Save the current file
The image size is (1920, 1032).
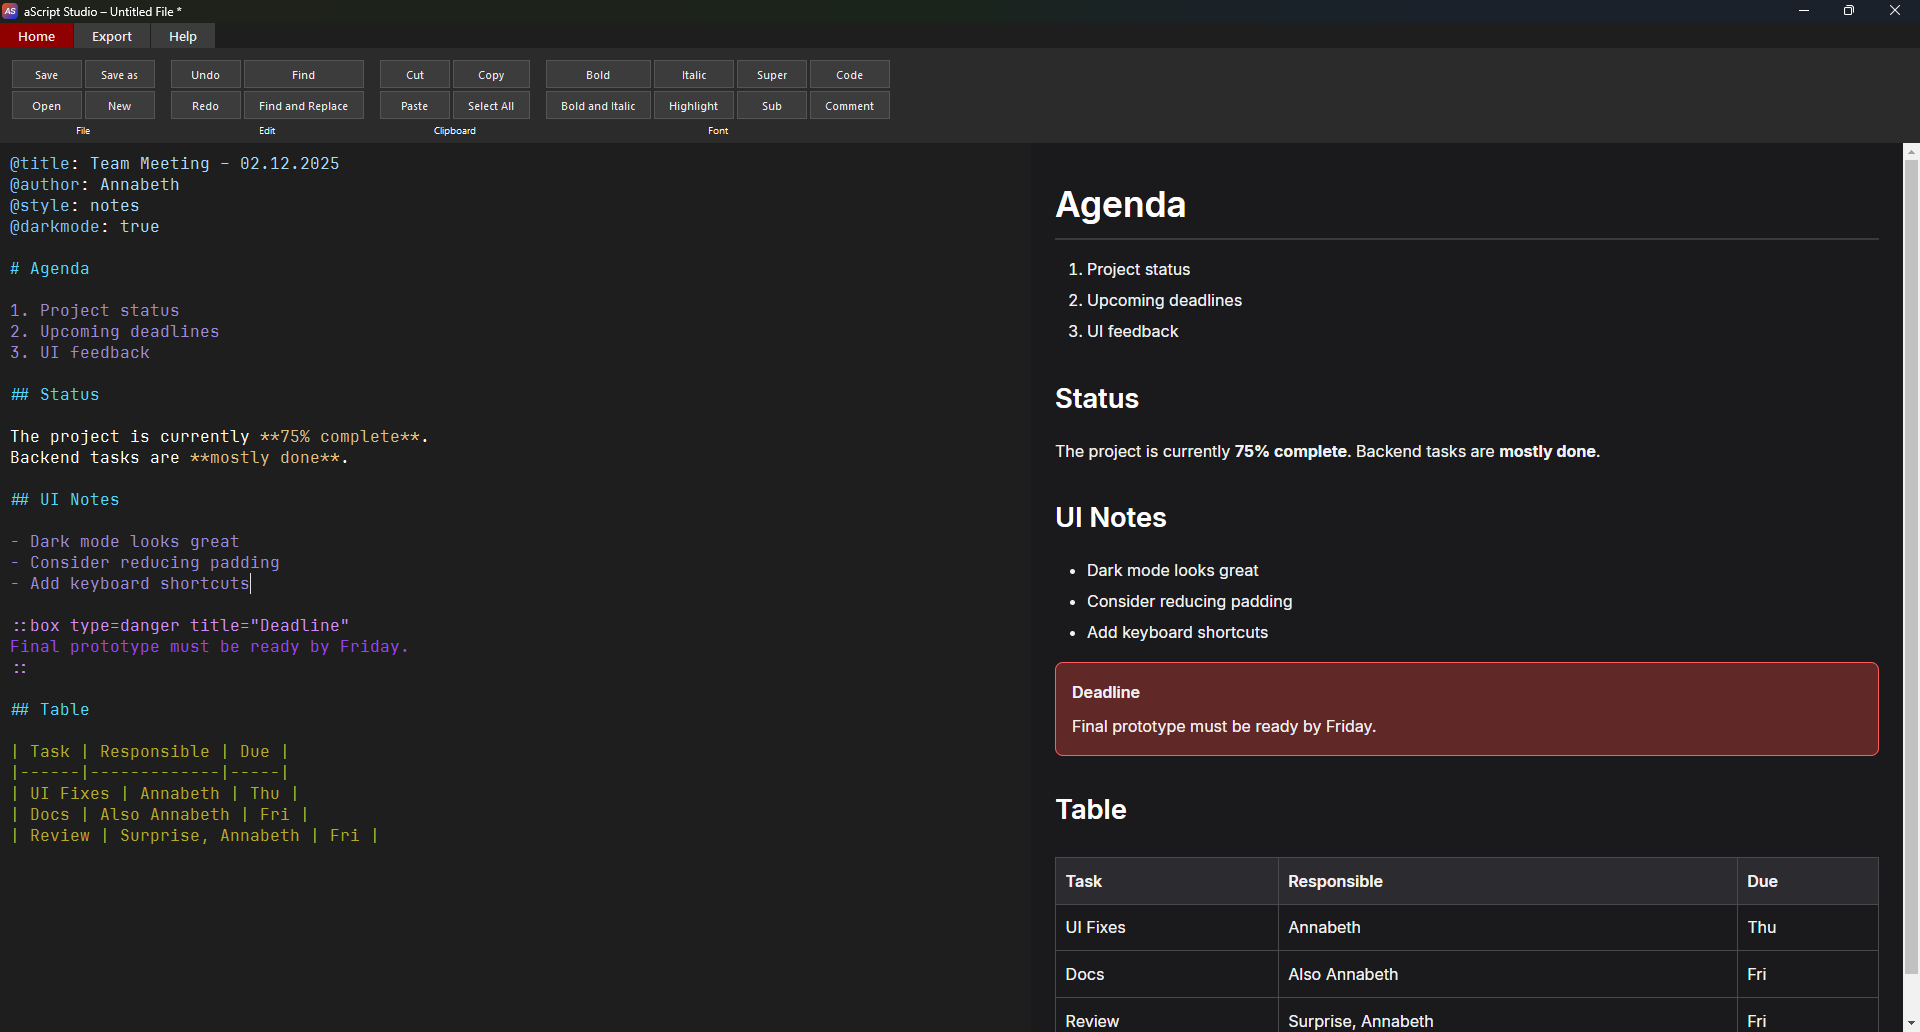click(45, 74)
